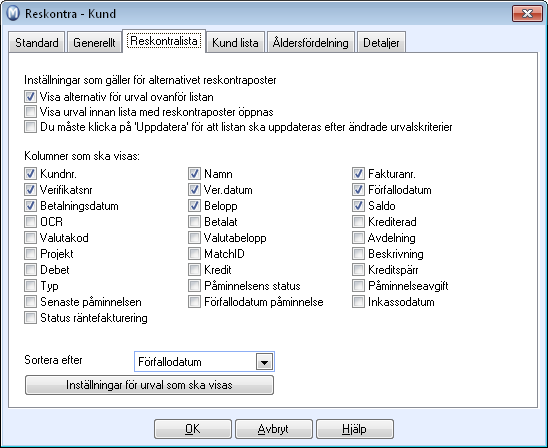This screenshot has height=448, width=548.
Task: Confirm settings with the OK button
Action: tap(193, 429)
